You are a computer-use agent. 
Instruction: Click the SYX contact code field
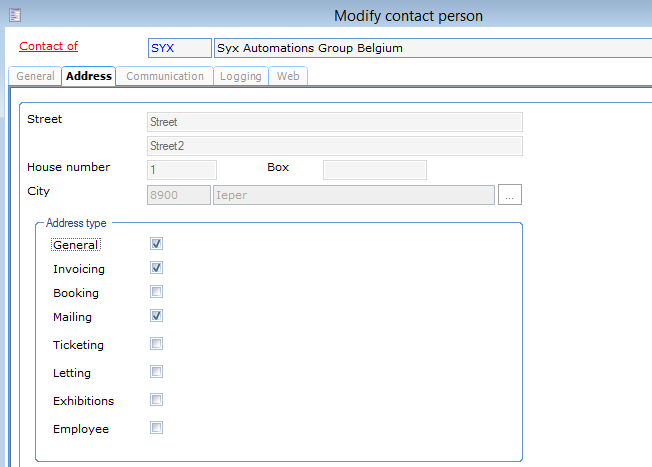point(179,48)
